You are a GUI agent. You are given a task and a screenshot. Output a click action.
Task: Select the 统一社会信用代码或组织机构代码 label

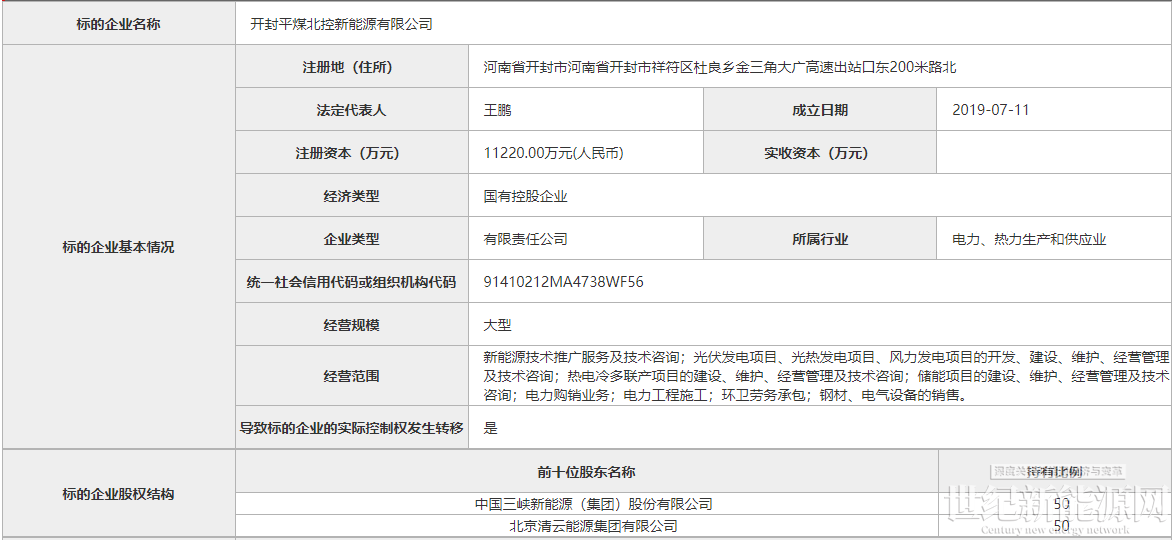click(x=352, y=282)
